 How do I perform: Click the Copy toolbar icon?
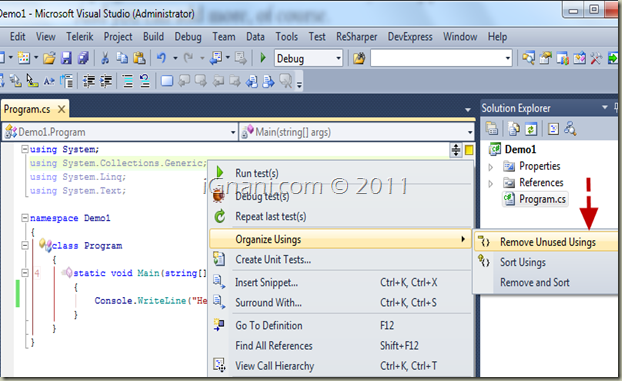click(122, 58)
